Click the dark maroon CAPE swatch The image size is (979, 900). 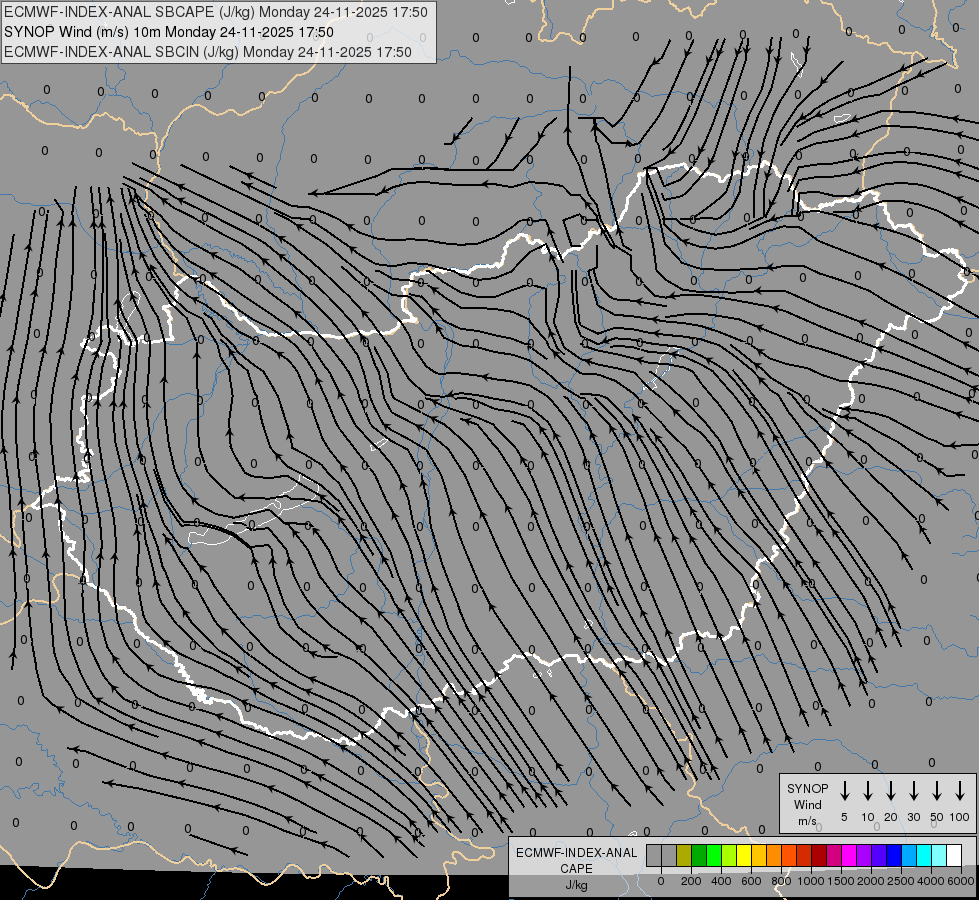click(820, 855)
